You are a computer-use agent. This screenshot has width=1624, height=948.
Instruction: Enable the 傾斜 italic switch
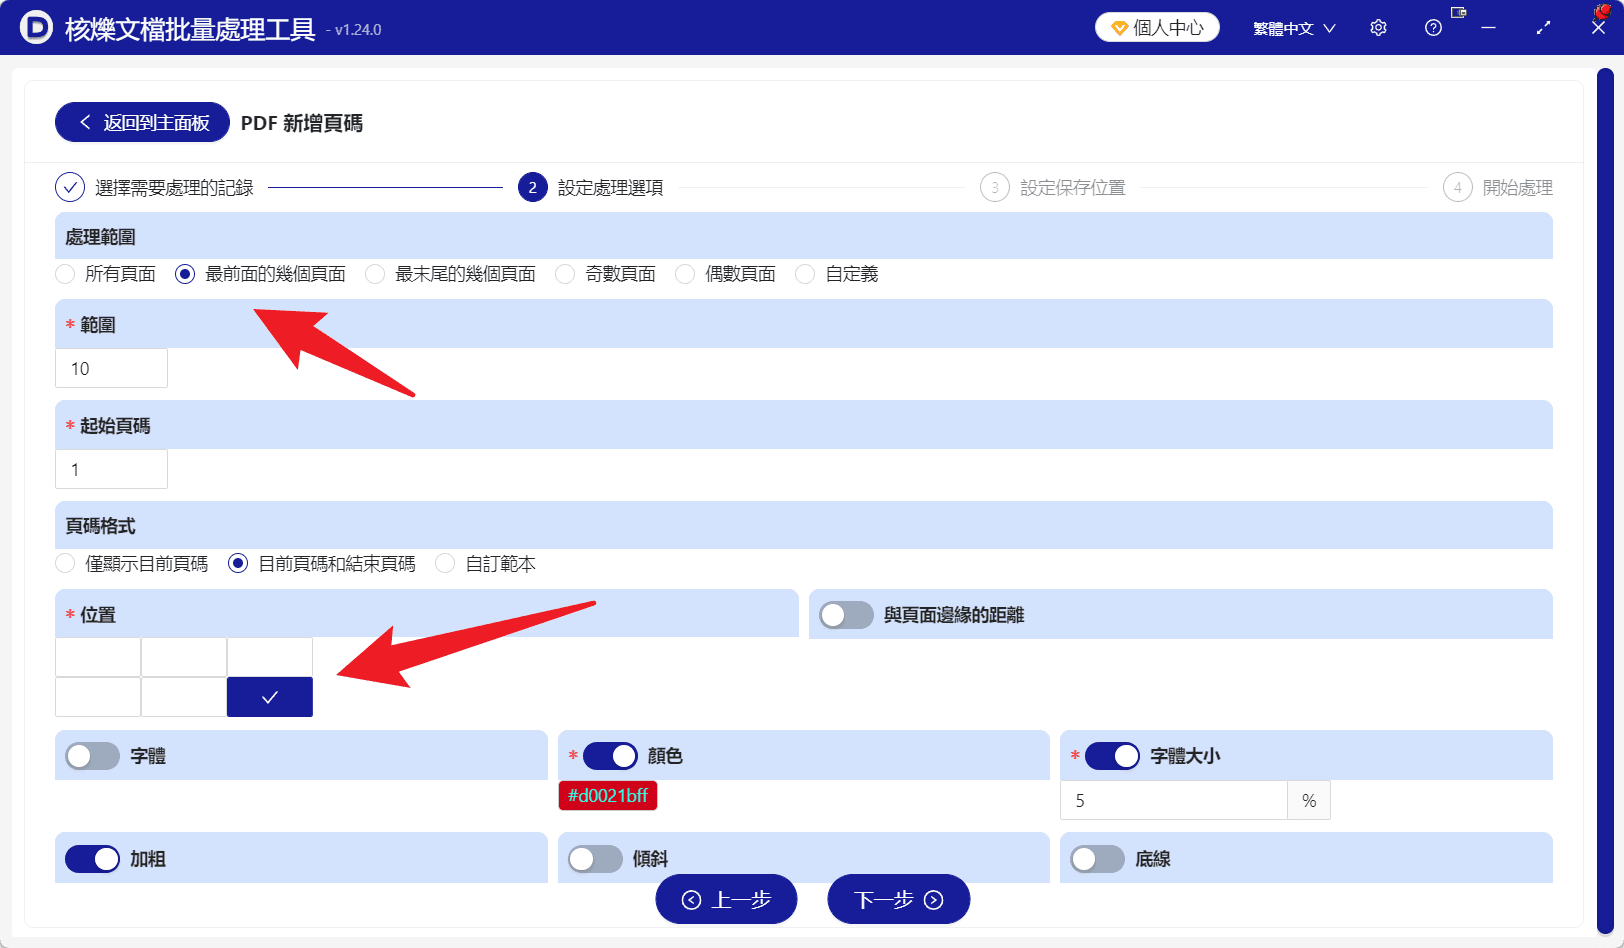(595, 859)
